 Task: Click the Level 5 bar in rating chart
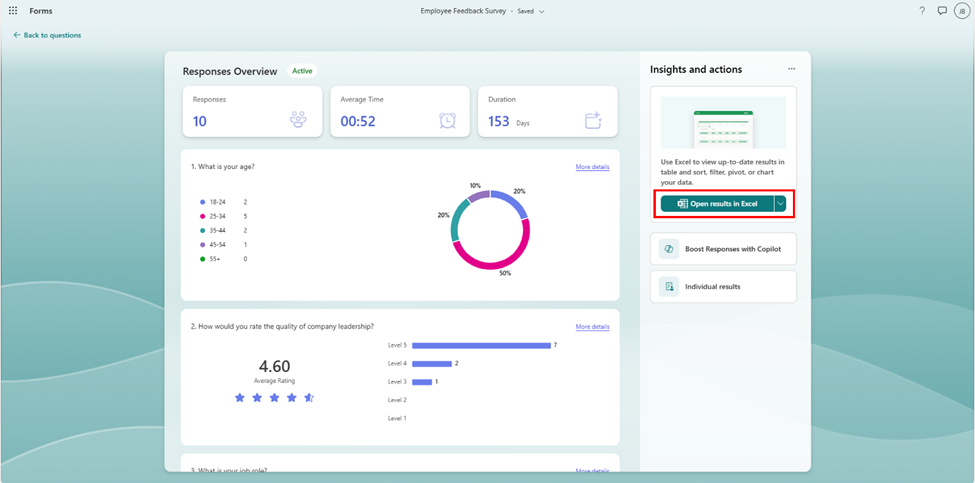pyautogui.click(x=481, y=345)
